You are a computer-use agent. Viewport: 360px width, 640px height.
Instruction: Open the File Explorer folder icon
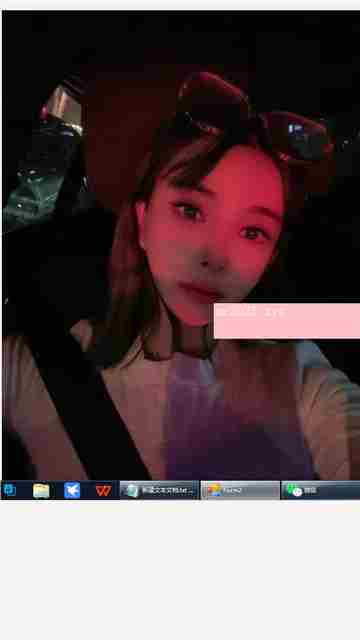click(41, 490)
